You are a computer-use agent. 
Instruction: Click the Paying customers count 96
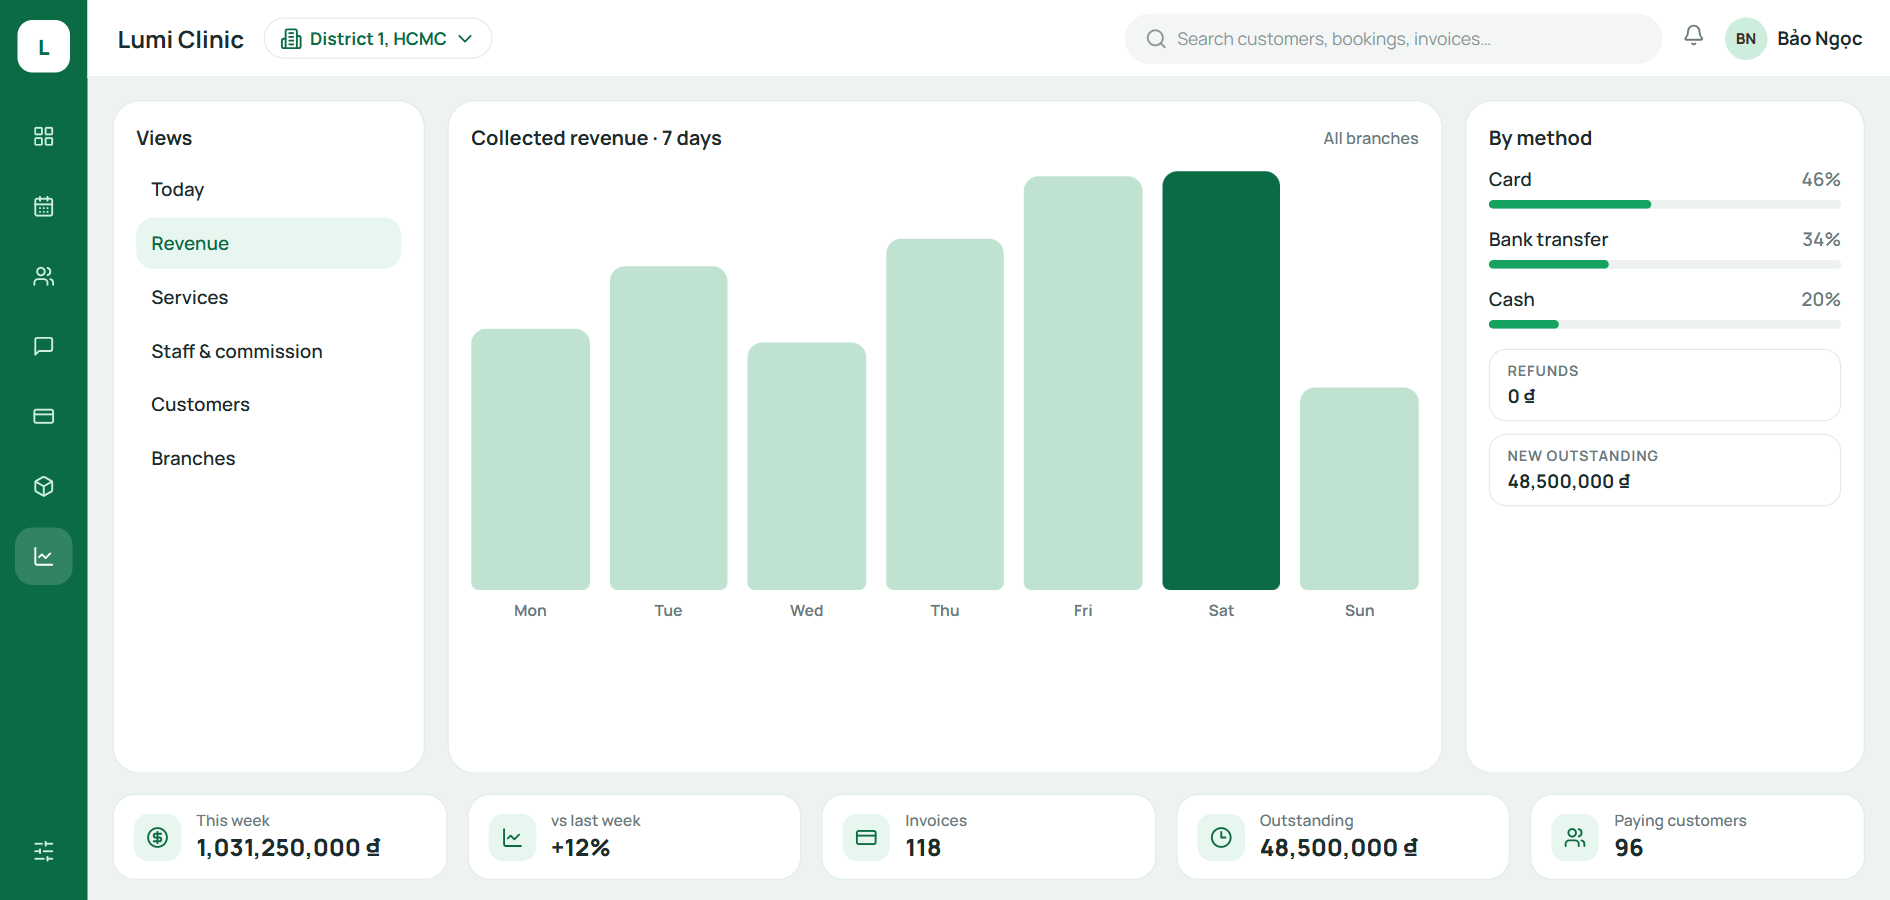(1628, 848)
